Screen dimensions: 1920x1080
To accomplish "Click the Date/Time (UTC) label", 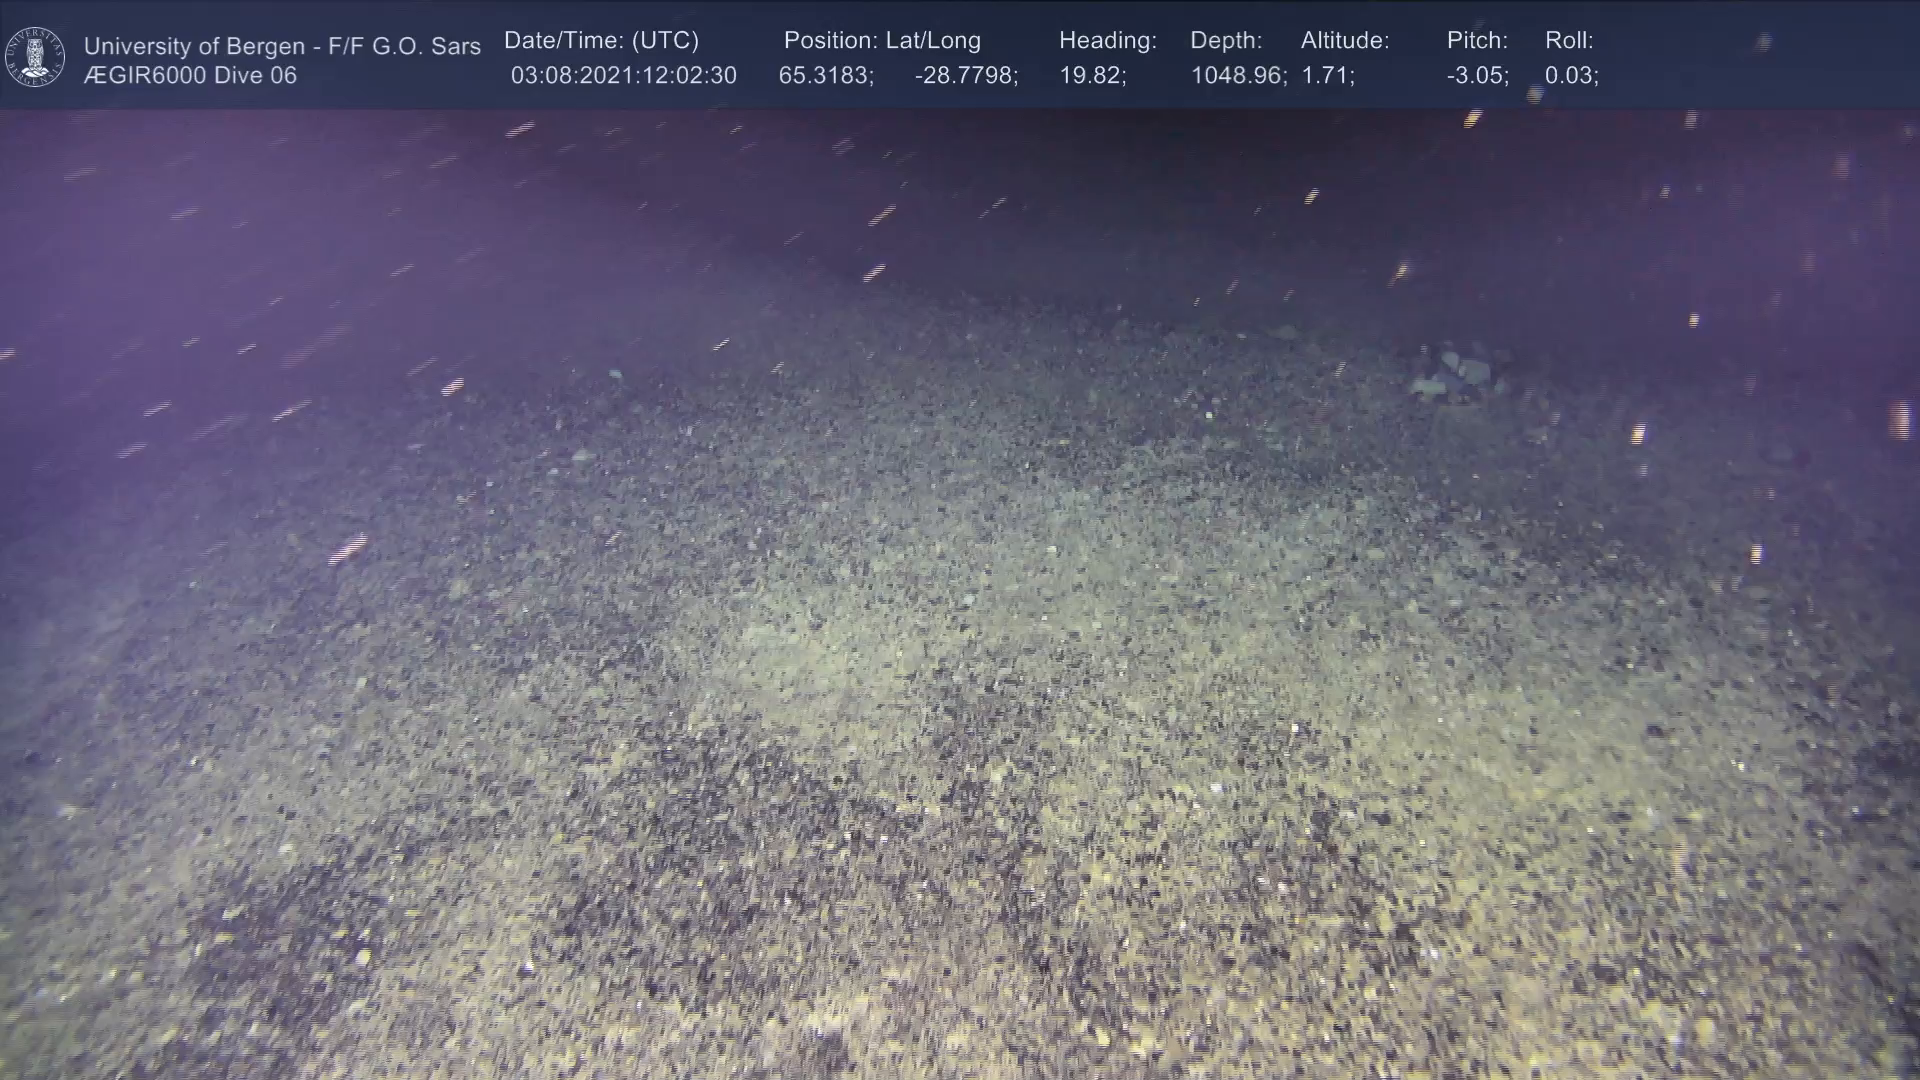I will 601,41.
